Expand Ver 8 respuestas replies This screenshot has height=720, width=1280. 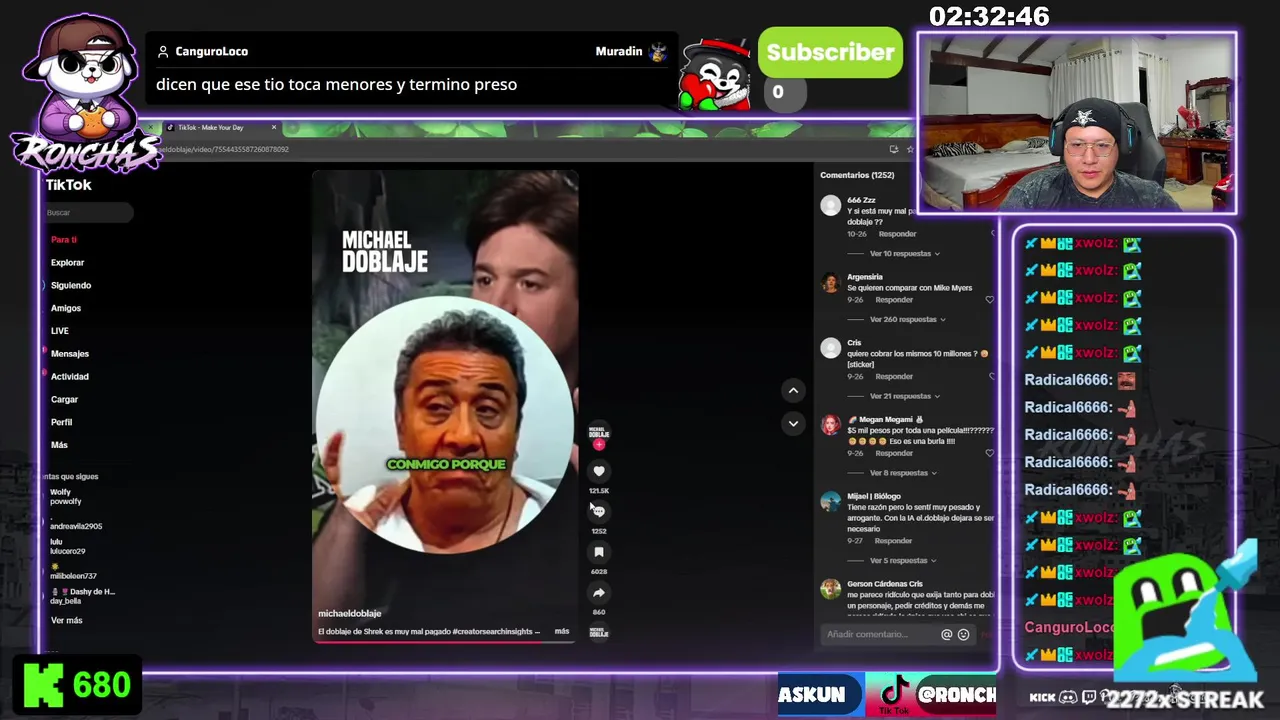point(903,473)
